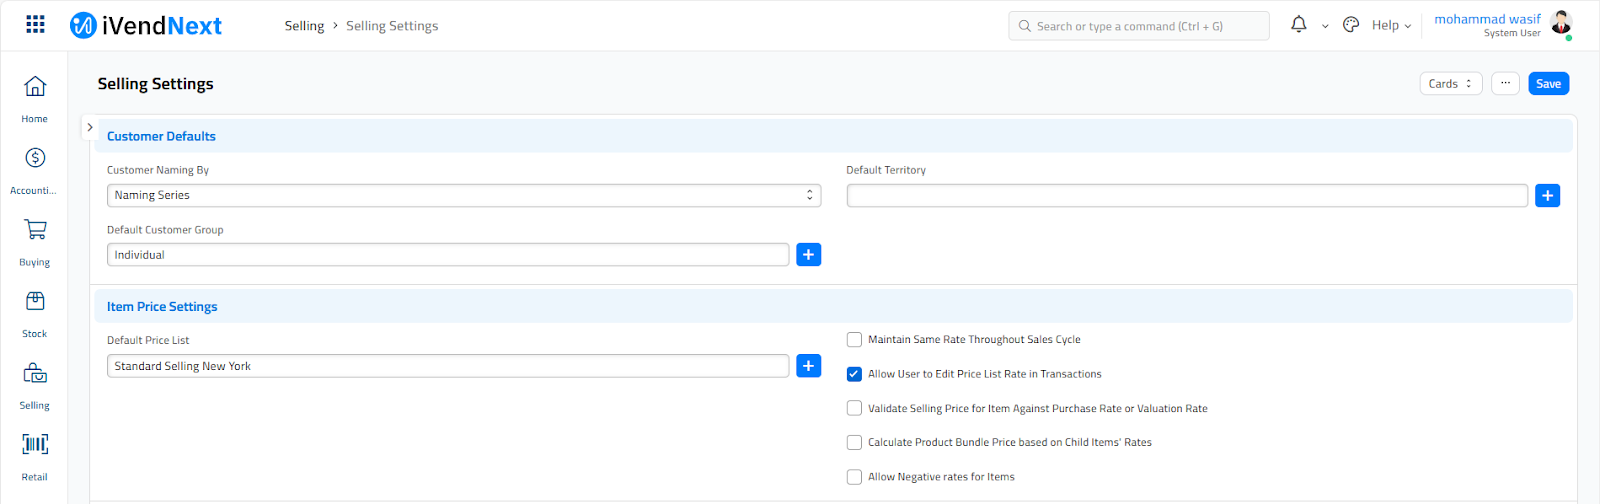Image resolution: width=1600 pixels, height=504 pixels.
Task: Click the Default Price List field
Action: coord(447,366)
